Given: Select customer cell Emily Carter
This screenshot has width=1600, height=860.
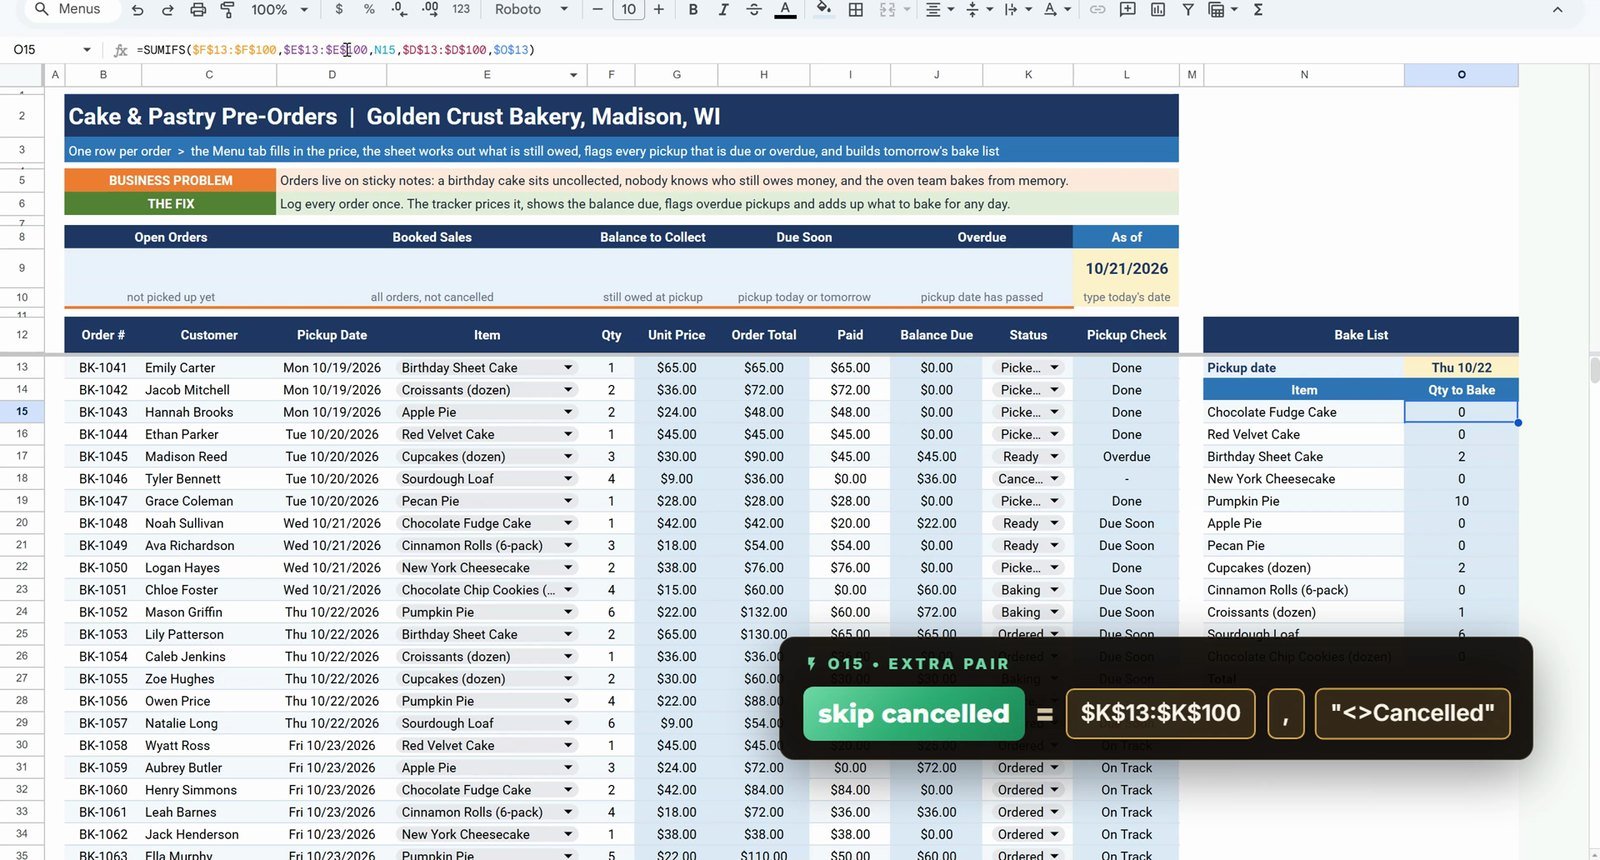Looking at the screenshot, I should tap(209, 368).
